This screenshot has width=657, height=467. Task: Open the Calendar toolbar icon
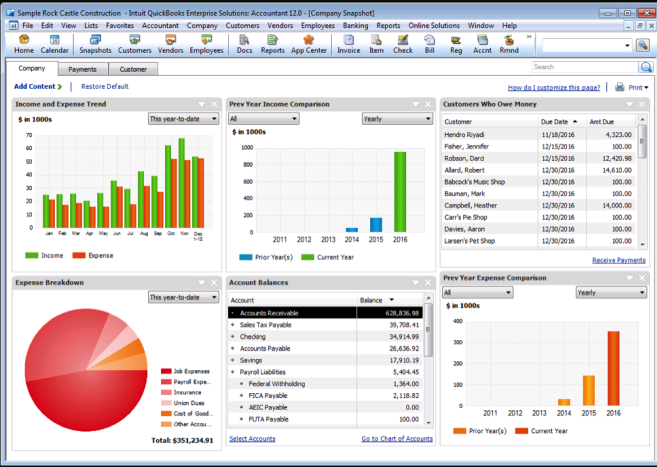point(54,44)
